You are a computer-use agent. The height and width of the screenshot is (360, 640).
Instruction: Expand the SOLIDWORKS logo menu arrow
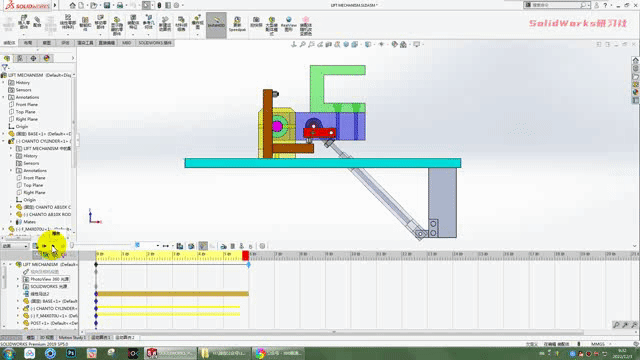(55, 5)
